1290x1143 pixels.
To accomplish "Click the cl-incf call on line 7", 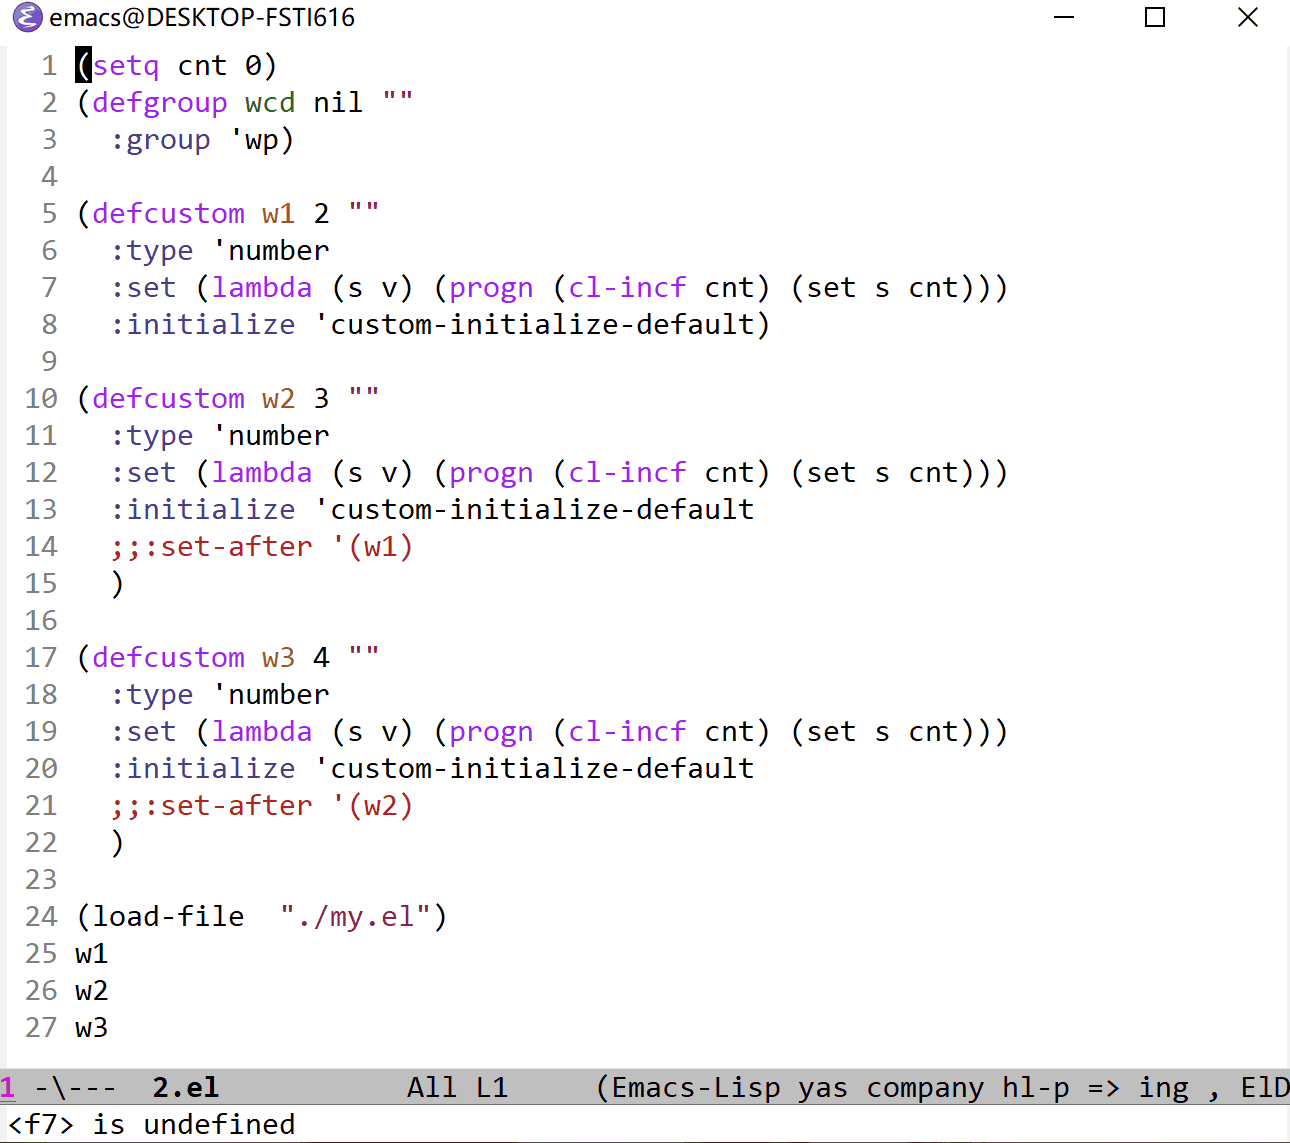I will pos(626,288).
